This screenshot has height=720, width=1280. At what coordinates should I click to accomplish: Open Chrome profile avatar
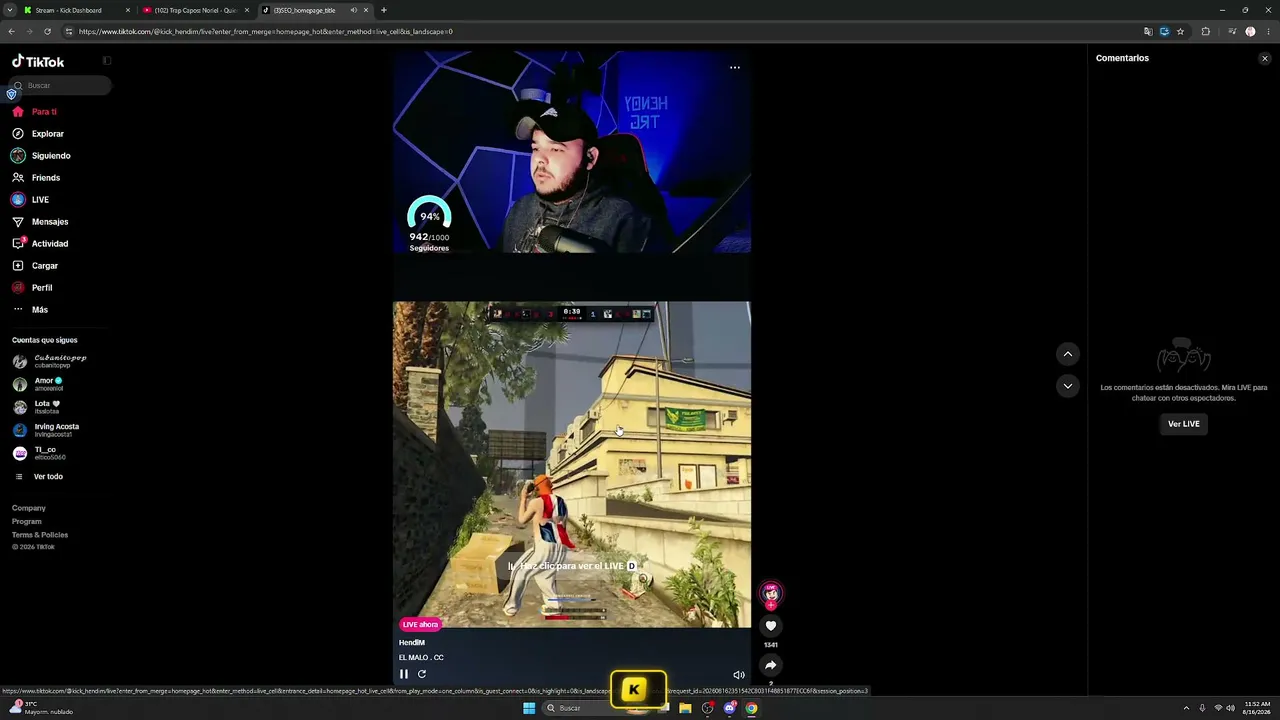[1250, 31]
